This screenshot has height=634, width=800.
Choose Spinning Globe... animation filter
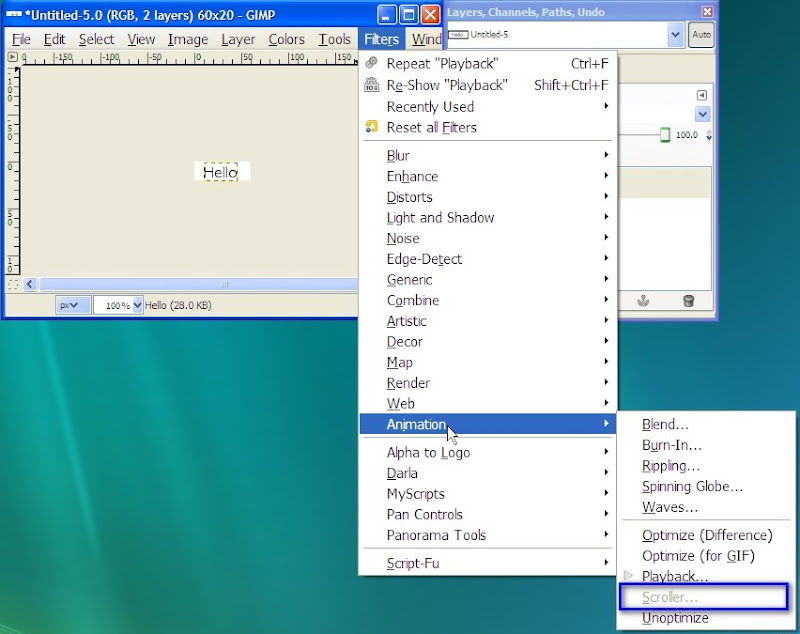706,486
